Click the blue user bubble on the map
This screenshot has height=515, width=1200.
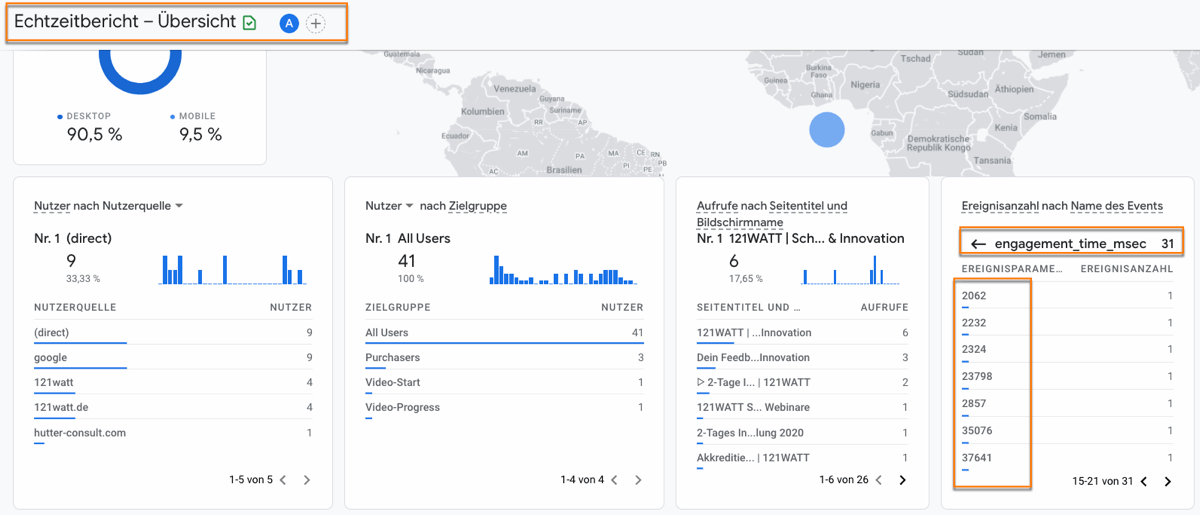827,130
